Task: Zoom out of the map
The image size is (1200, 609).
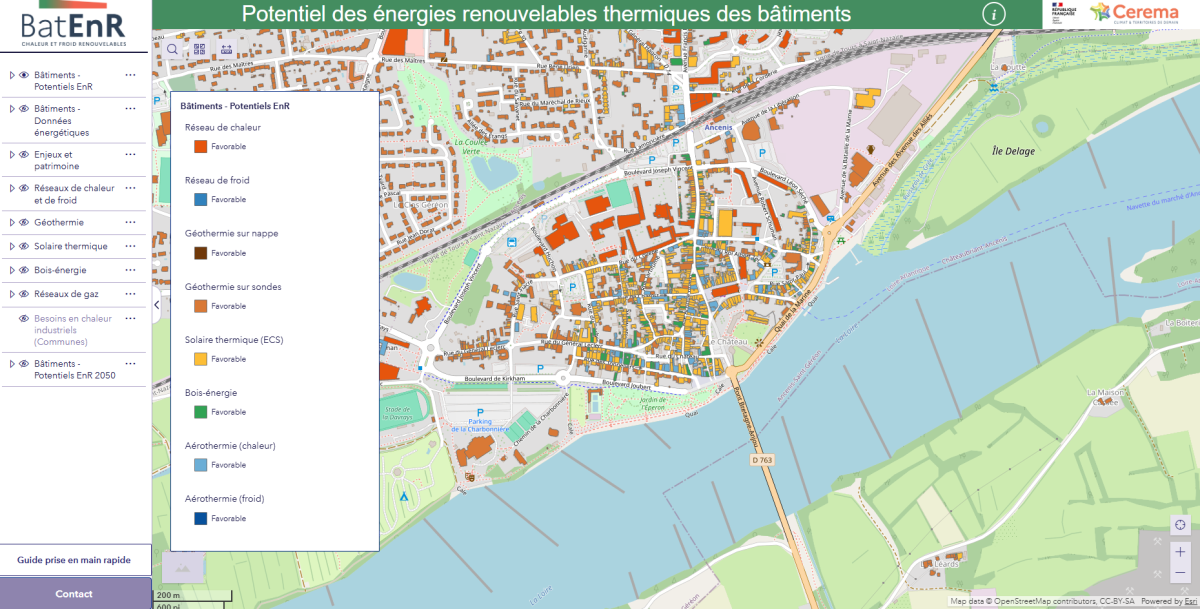Action: click(x=1180, y=574)
